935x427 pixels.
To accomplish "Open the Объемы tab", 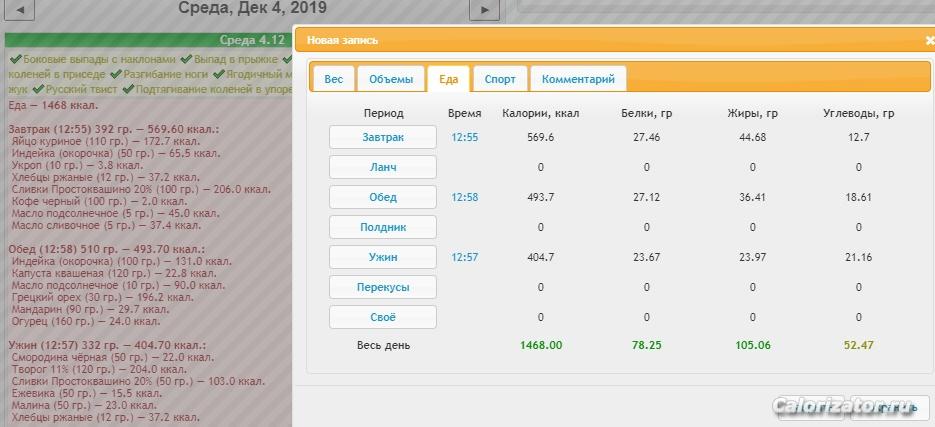I will click(390, 79).
